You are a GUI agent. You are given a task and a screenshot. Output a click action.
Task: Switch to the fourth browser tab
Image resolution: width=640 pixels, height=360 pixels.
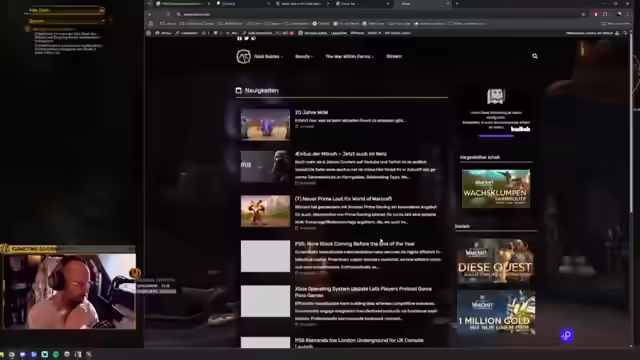[362, 4]
